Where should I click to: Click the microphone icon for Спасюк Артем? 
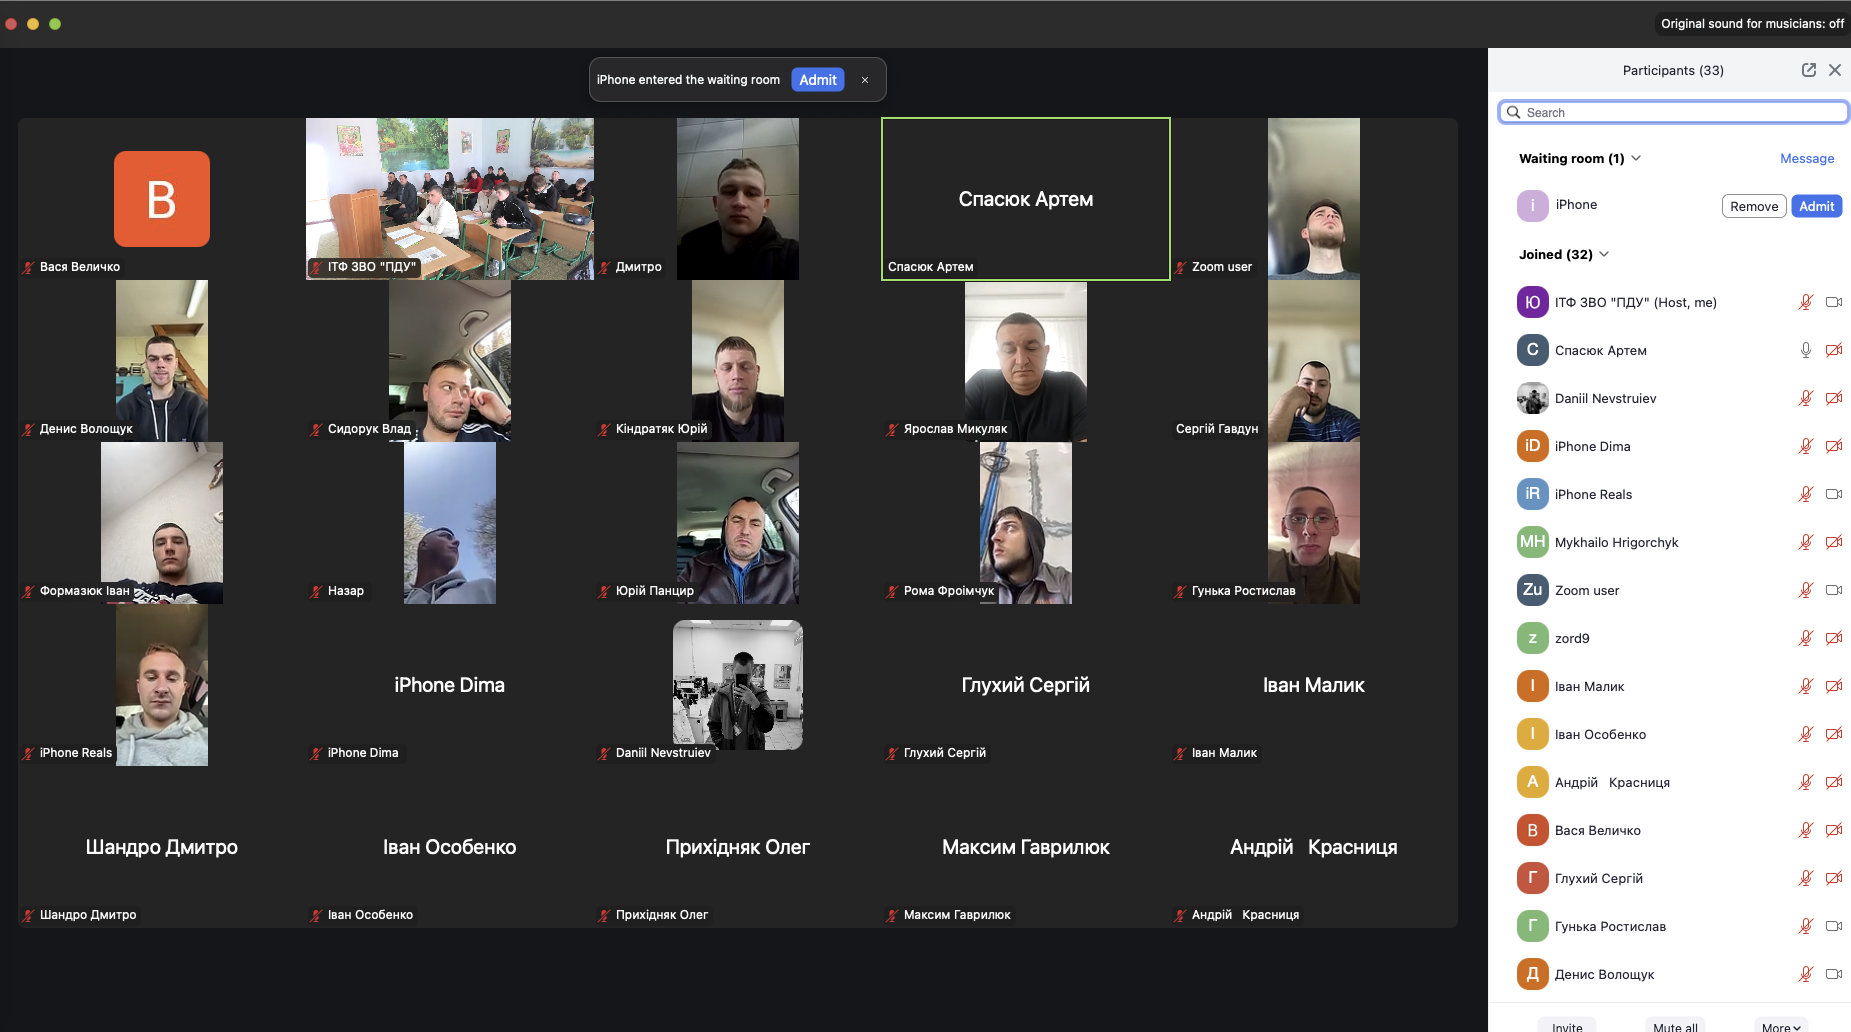pyautogui.click(x=1805, y=350)
